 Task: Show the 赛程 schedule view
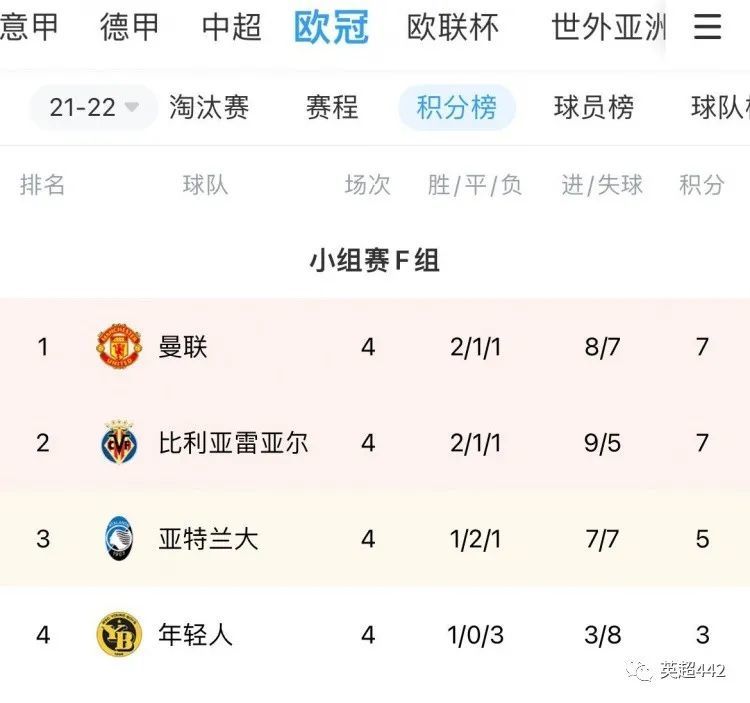pos(332,107)
